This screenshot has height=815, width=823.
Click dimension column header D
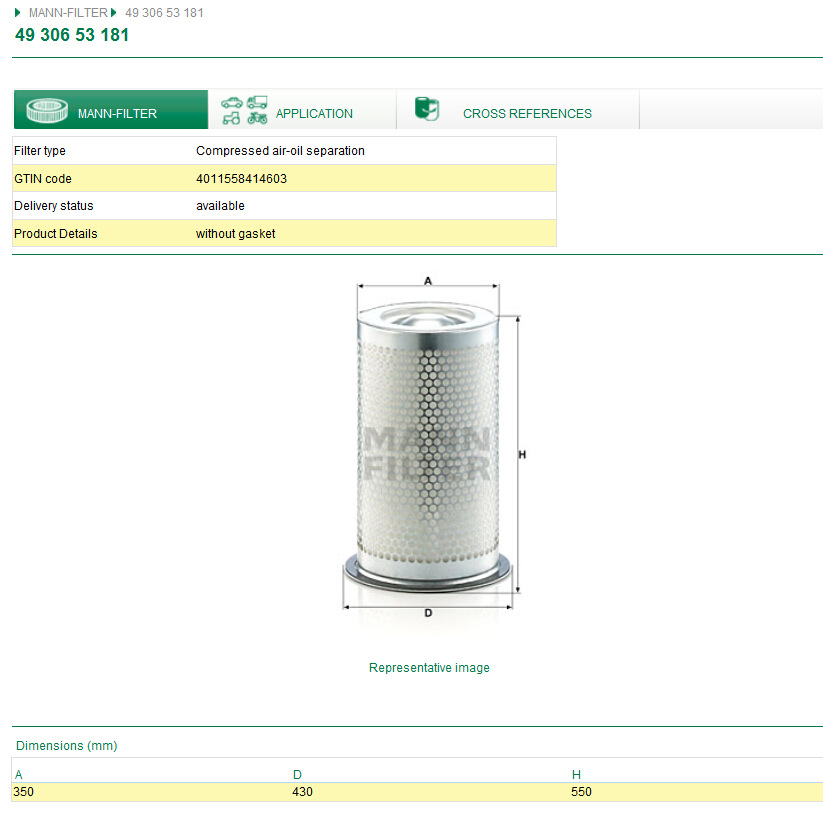[x=297, y=775]
